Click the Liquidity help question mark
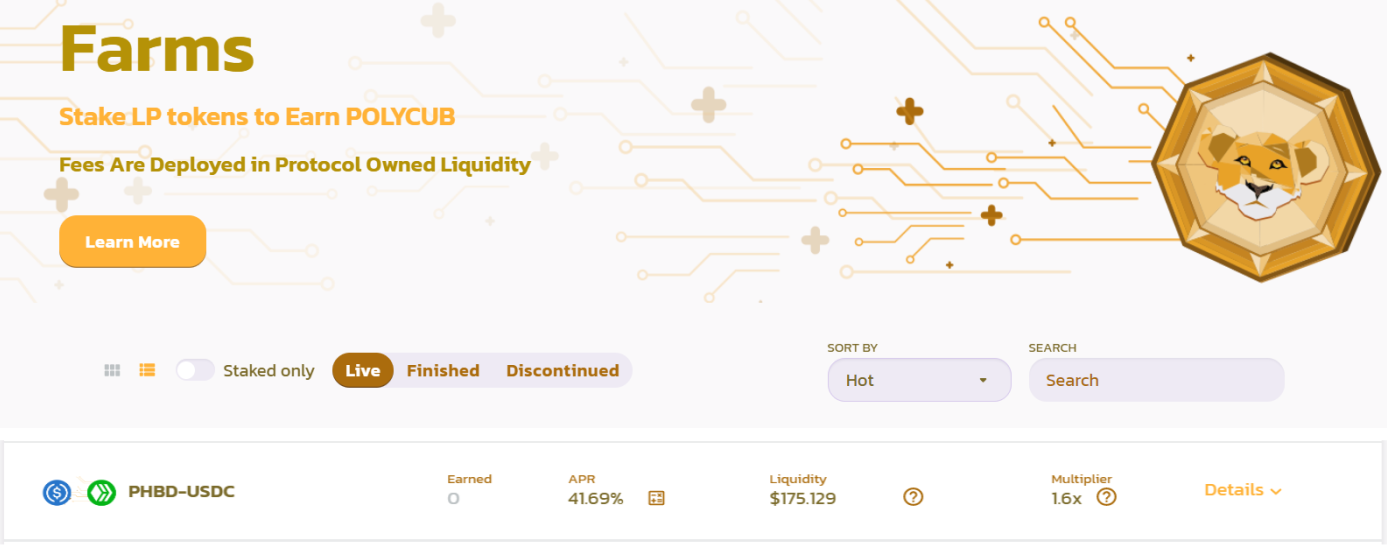The height and width of the screenshot is (546, 1387). click(912, 497)
